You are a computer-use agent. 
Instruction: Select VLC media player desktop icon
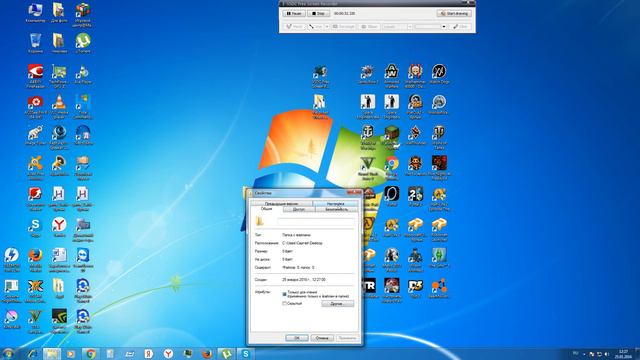coord(59,107)
